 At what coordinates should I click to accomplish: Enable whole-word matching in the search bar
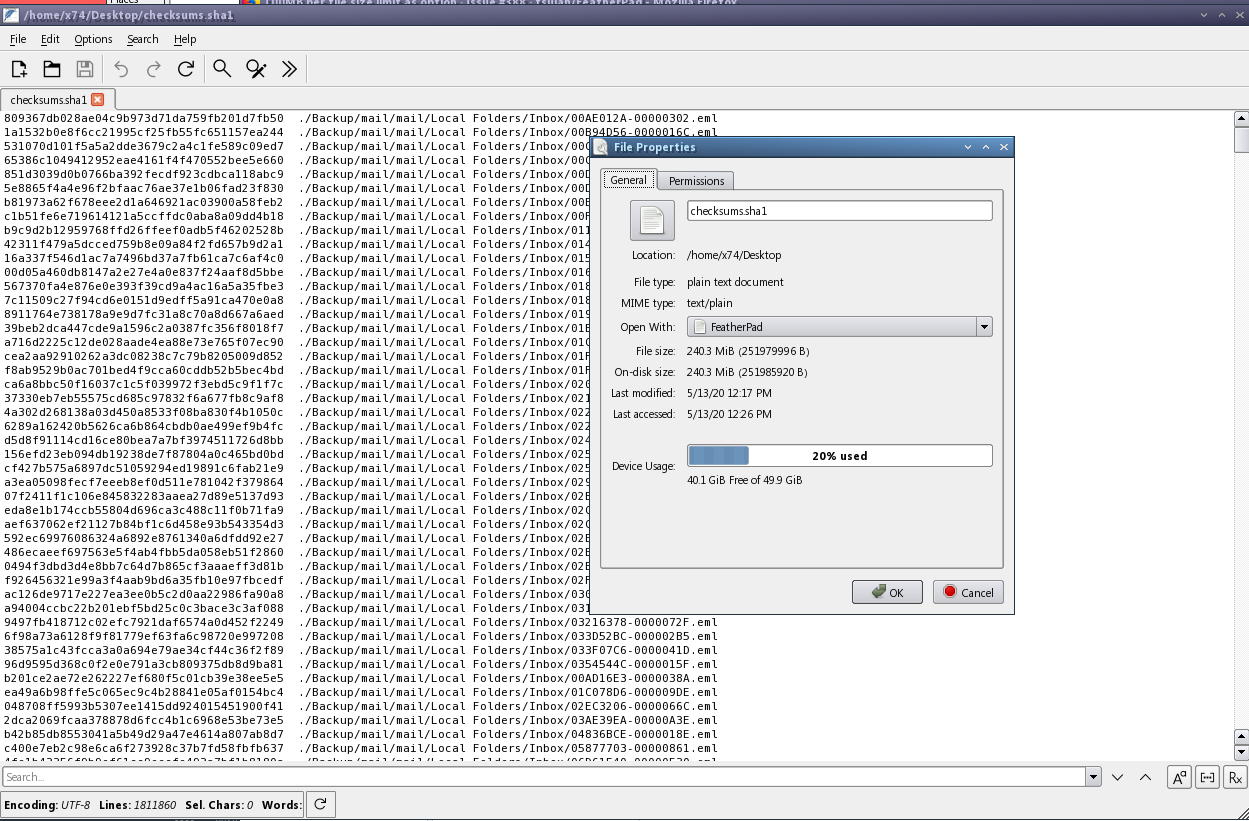pos(1208,777)
